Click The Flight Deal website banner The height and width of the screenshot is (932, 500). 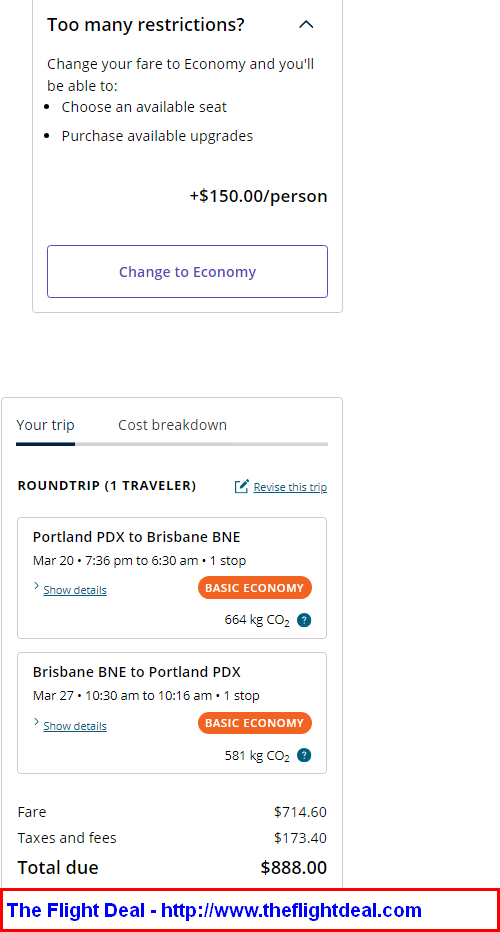(250, 910)
